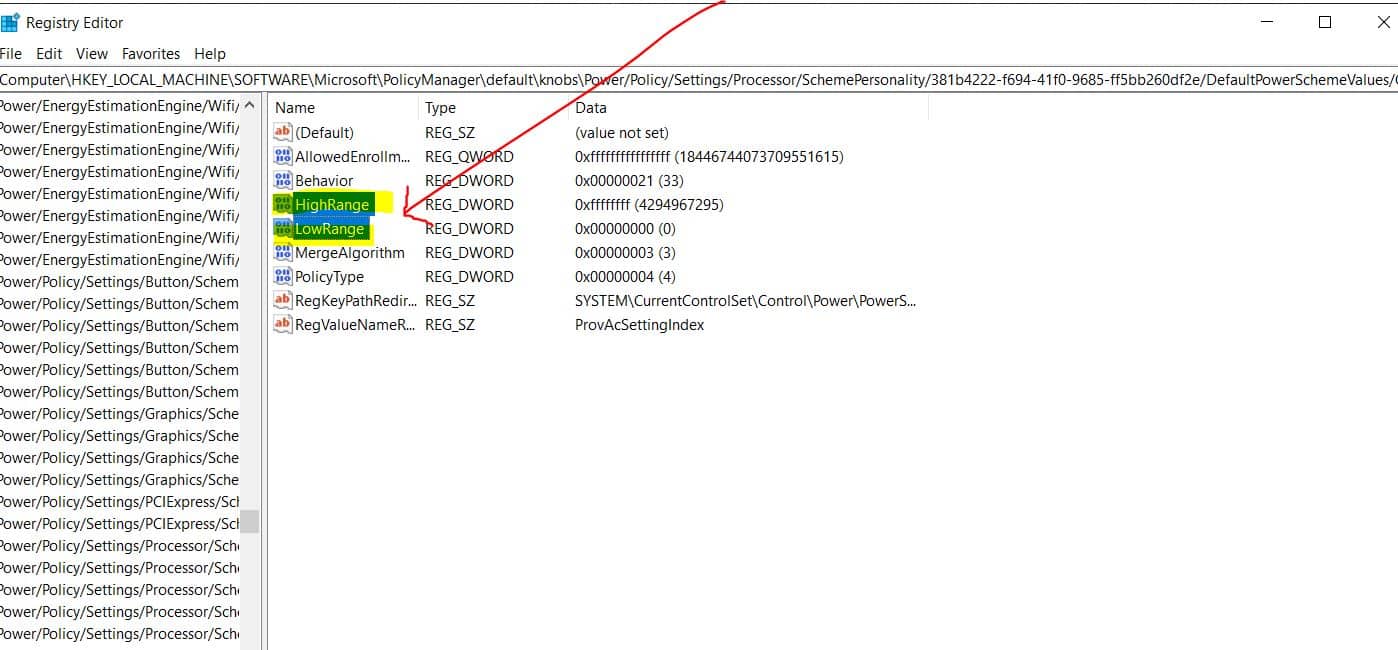This screenshot has width=1398, height=650.
Task: Open the File menu
Action: click(x=10, y=54)
